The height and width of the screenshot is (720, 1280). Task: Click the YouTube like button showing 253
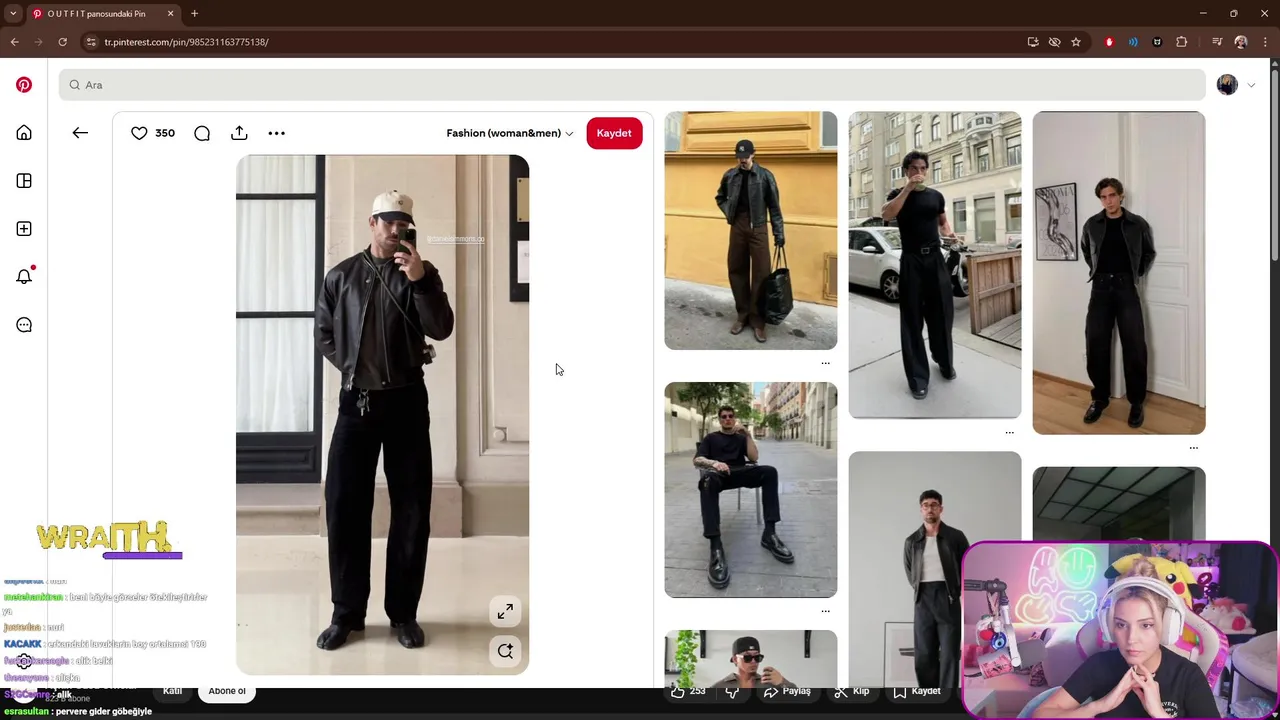[x=688, y=691]
